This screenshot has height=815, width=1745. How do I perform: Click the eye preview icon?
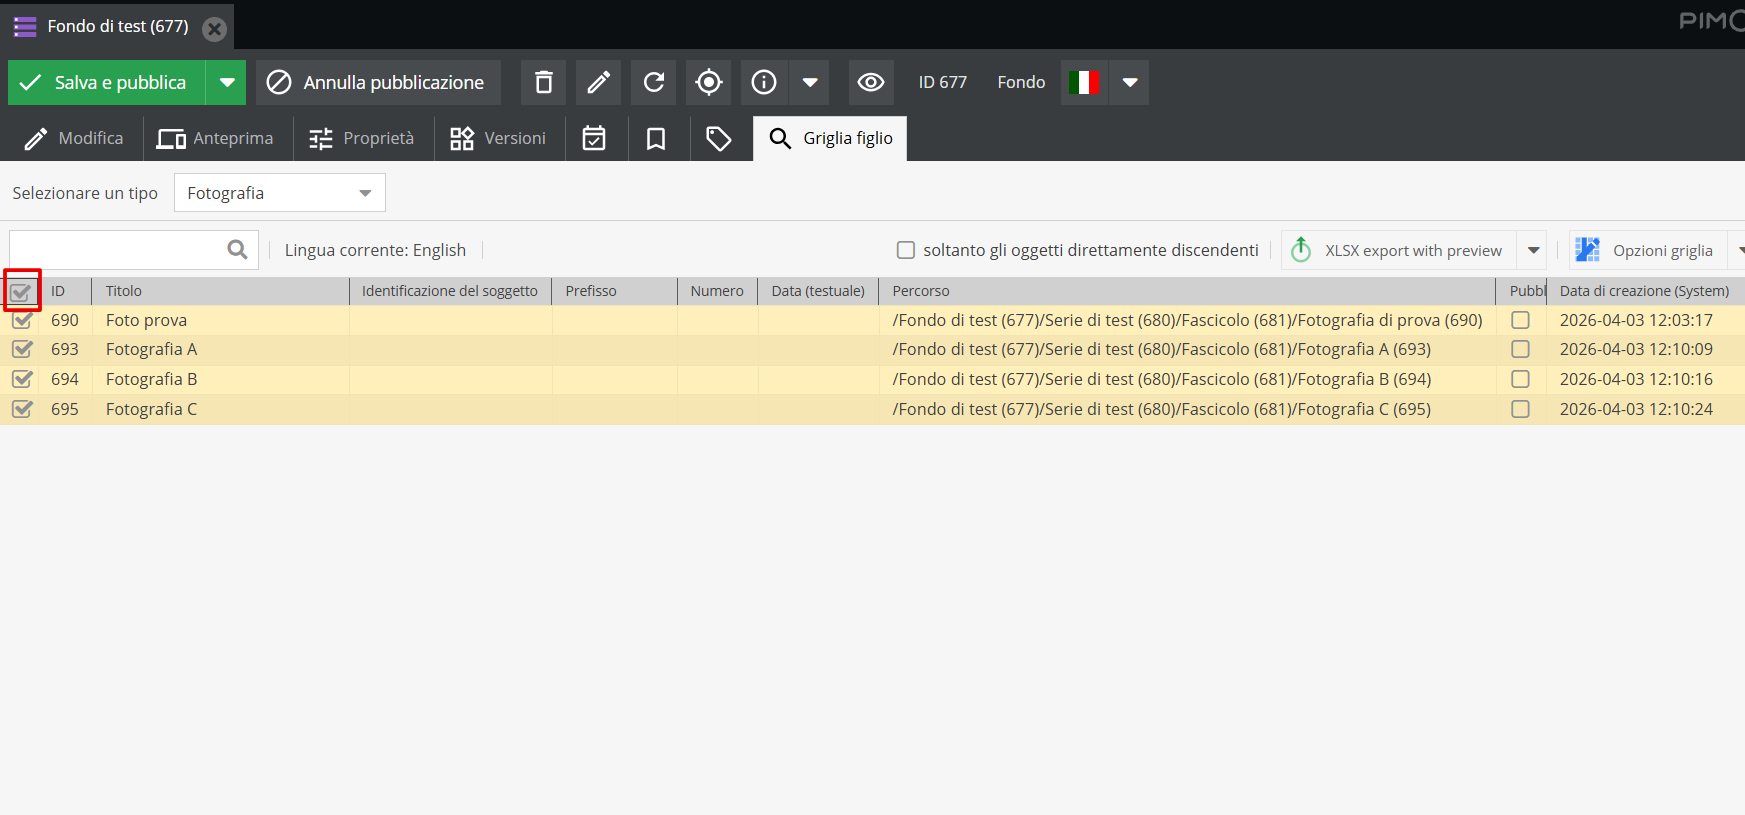click(x=870, y=82)
